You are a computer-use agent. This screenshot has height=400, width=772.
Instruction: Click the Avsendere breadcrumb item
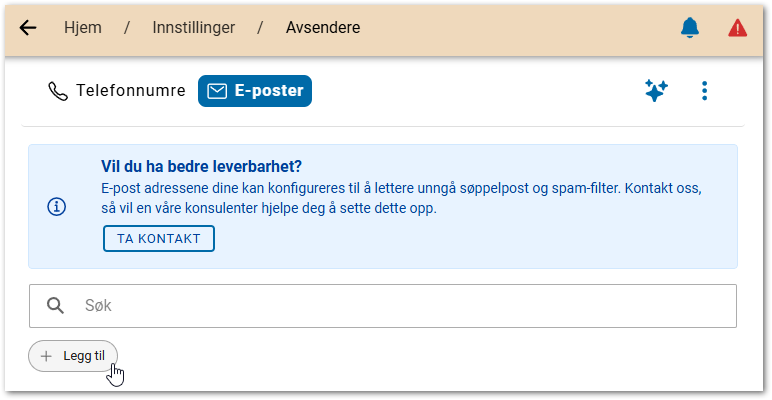[322, 28]
